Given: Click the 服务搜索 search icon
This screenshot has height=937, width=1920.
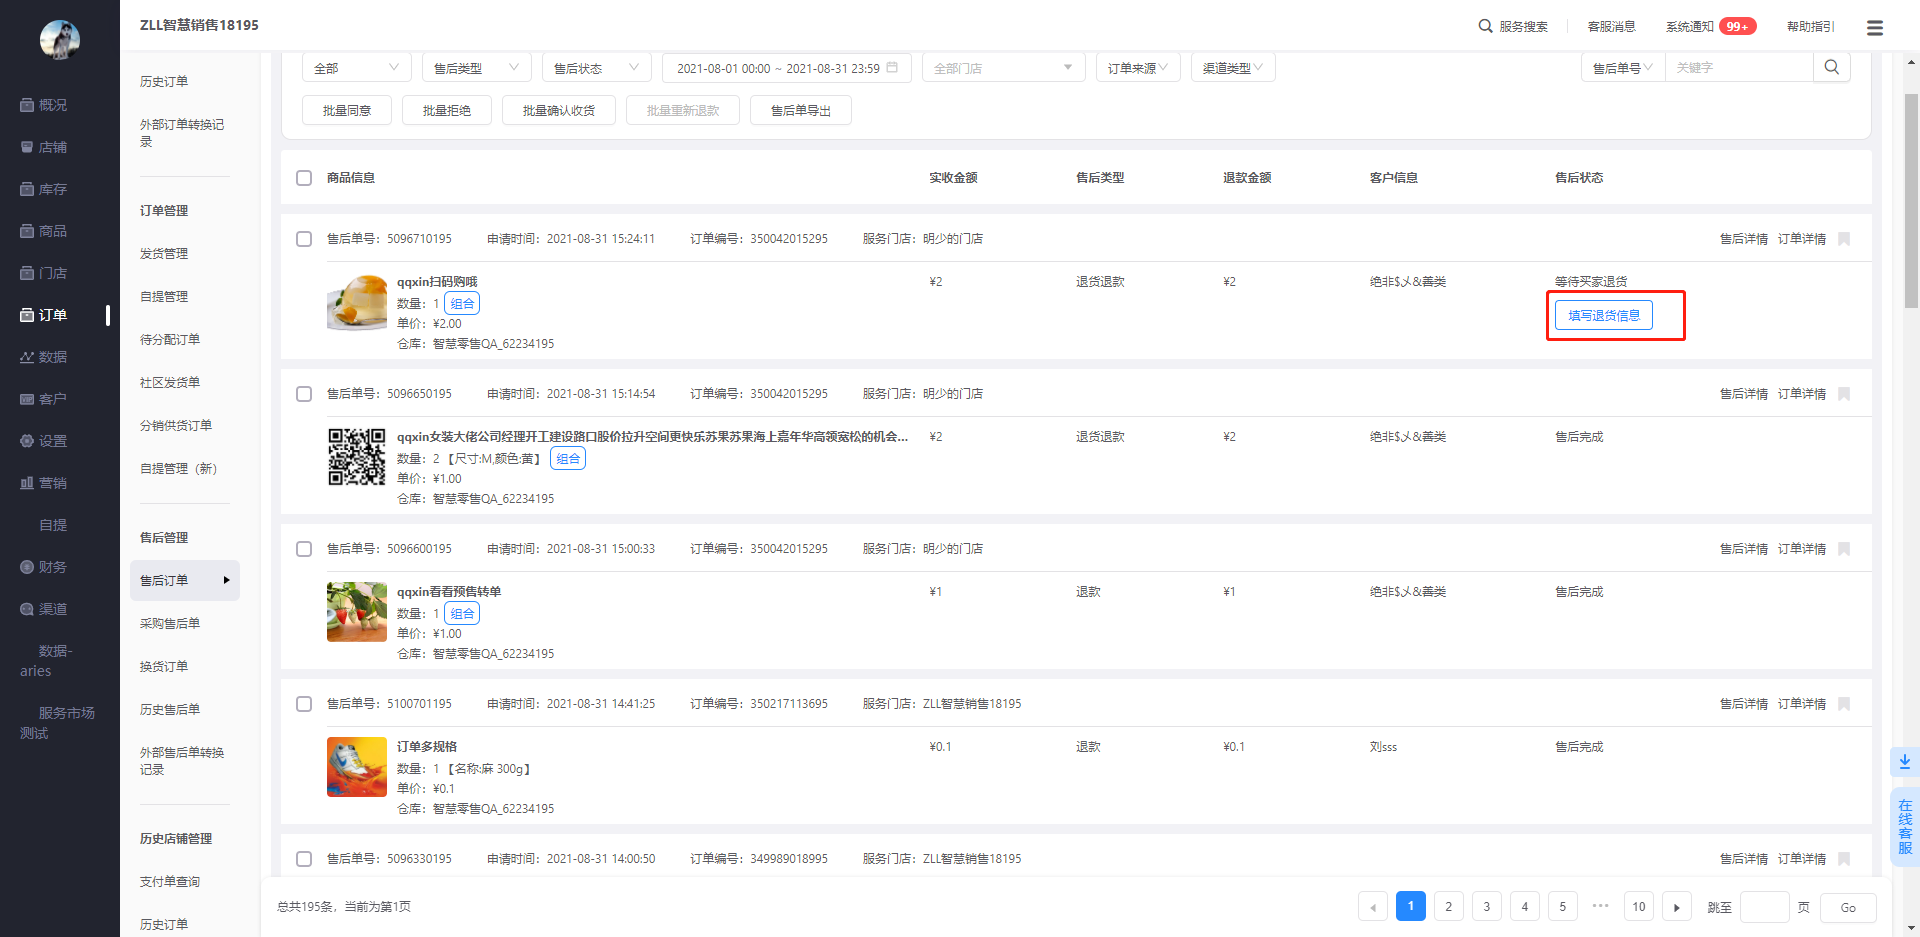Looking at the screenshot, I should coord(1486,26).
